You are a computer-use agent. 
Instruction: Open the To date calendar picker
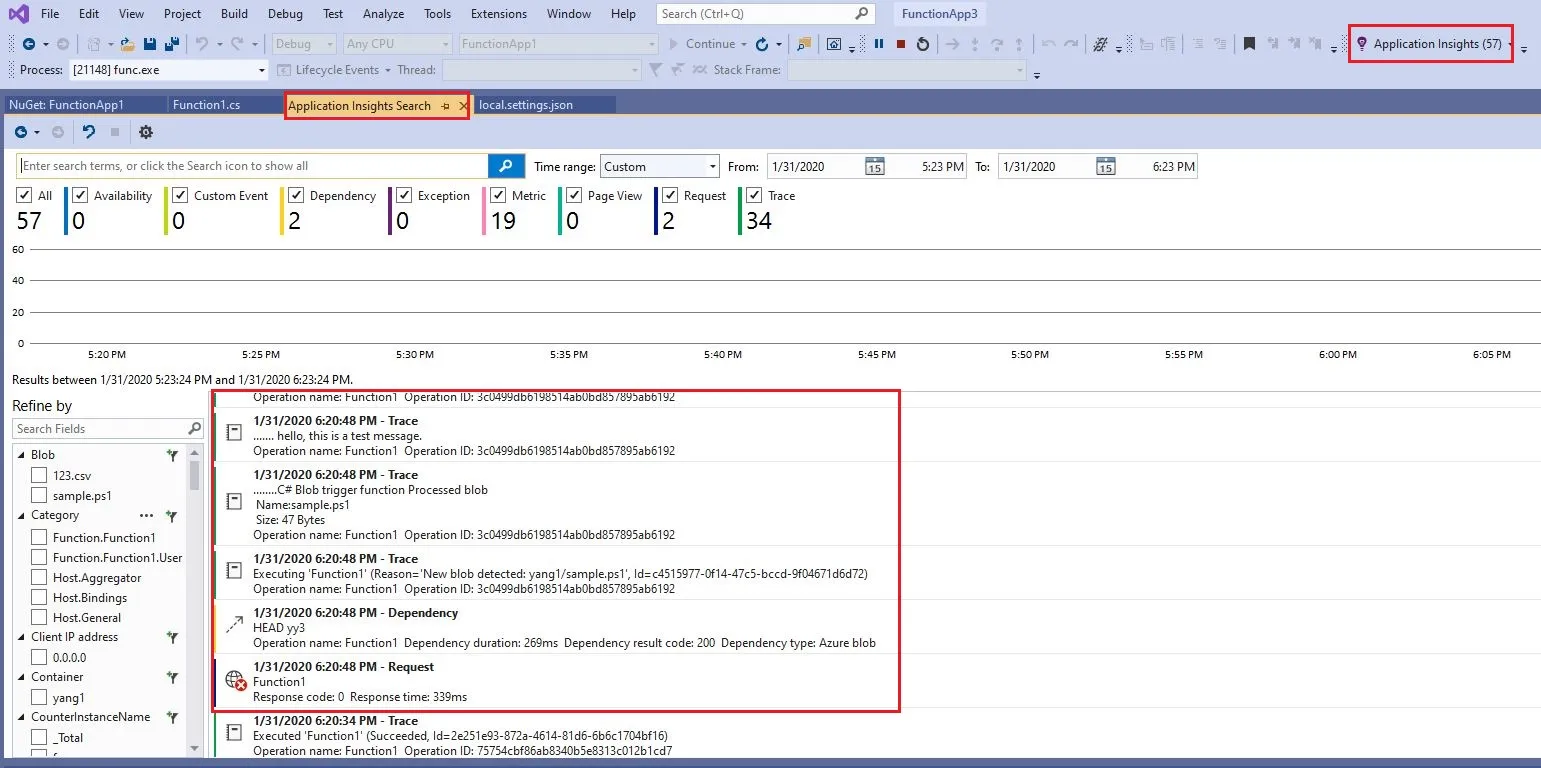pos(1105,166)
